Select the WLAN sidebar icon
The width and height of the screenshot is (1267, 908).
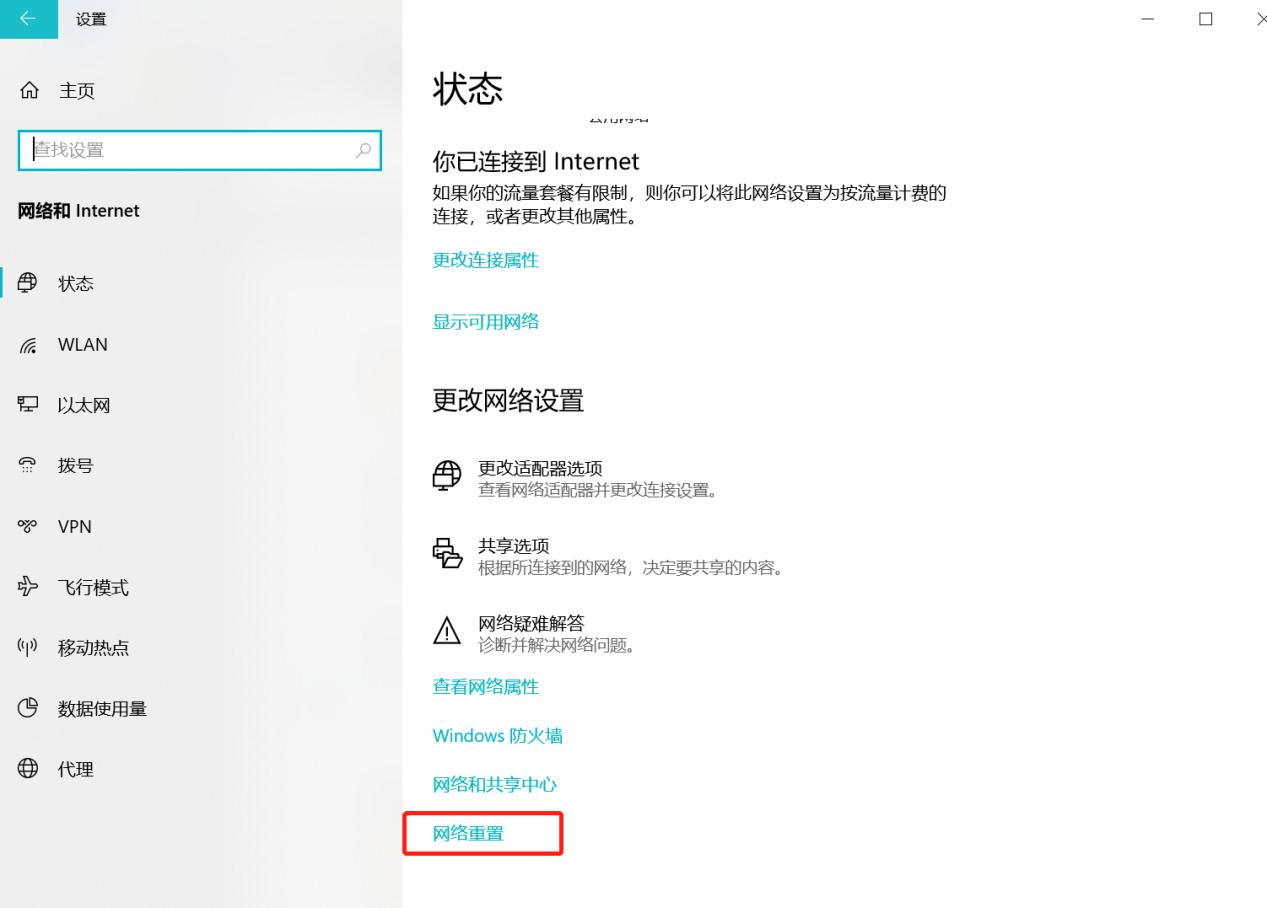[30, 344]
